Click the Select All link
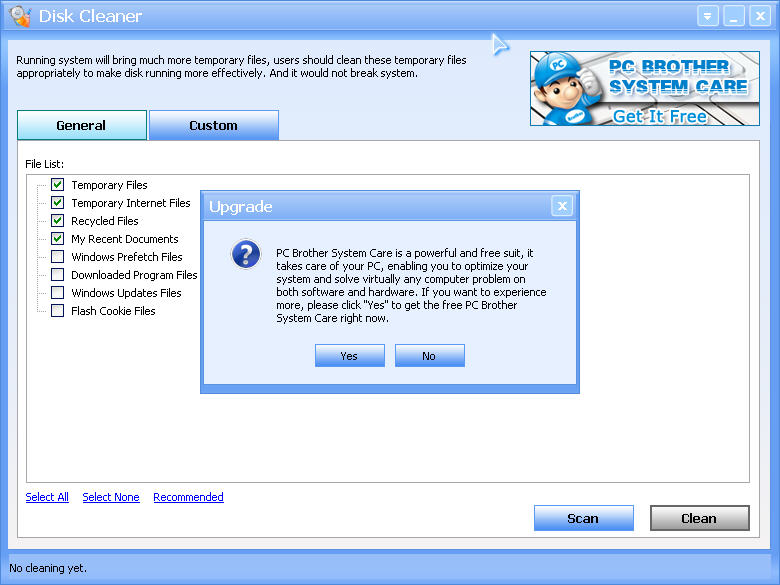Screen dimensions: 780x585 pyautogui.click(x=47, y=497)
